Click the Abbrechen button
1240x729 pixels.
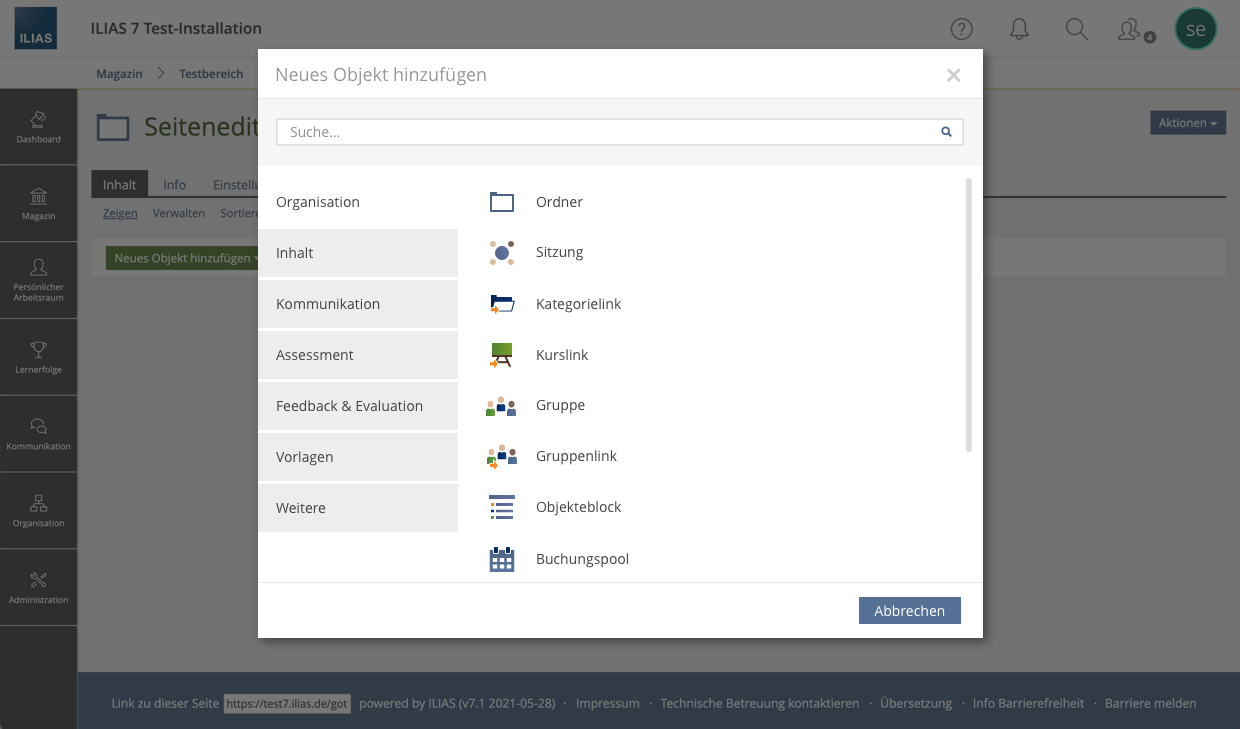coord(909,610)
